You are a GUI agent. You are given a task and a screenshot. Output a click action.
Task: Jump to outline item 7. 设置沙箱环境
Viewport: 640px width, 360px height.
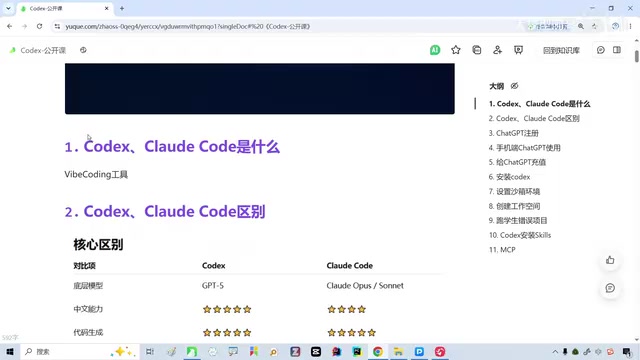[x=514, y=192]
